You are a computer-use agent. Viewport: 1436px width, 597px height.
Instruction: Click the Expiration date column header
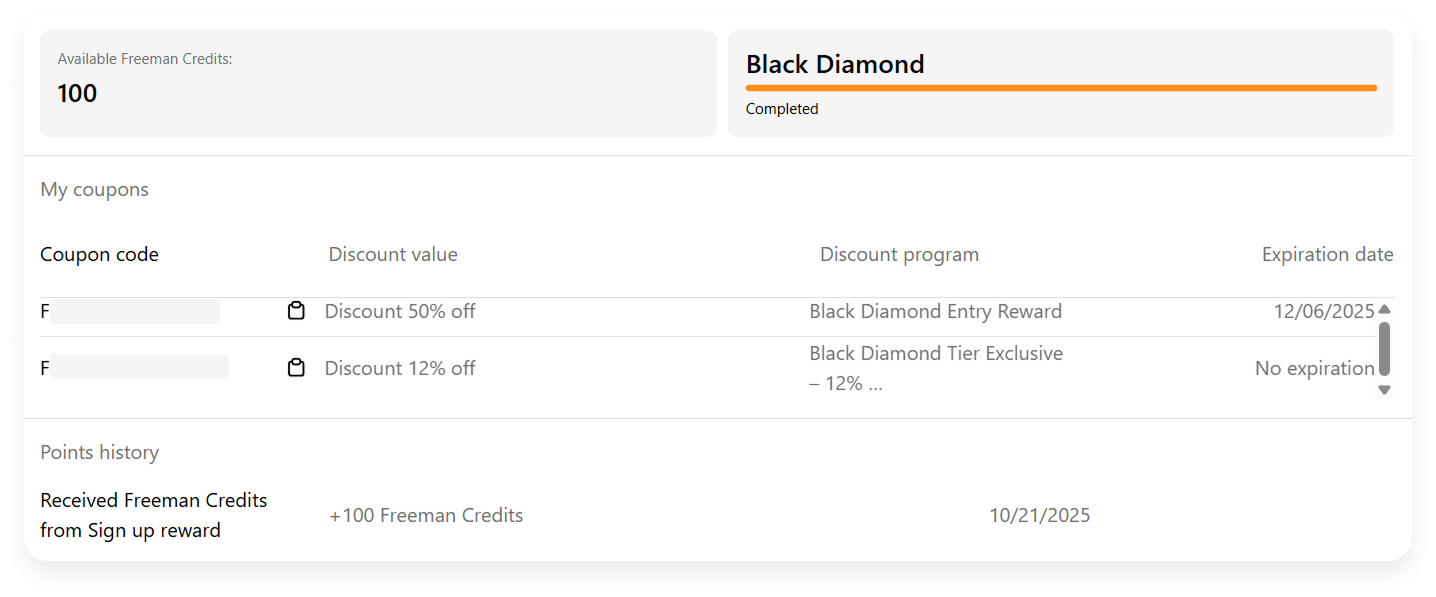tap(1327, 254)
